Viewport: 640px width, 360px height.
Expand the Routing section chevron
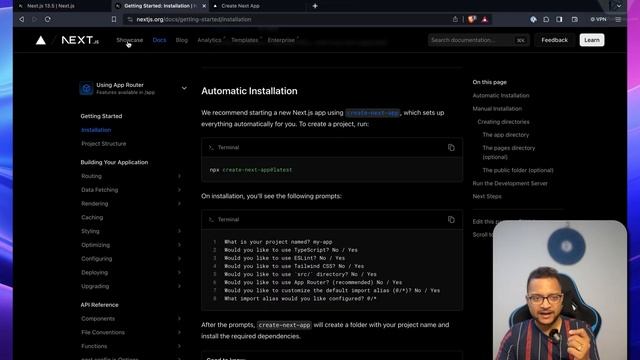click(x=179, y=176)
